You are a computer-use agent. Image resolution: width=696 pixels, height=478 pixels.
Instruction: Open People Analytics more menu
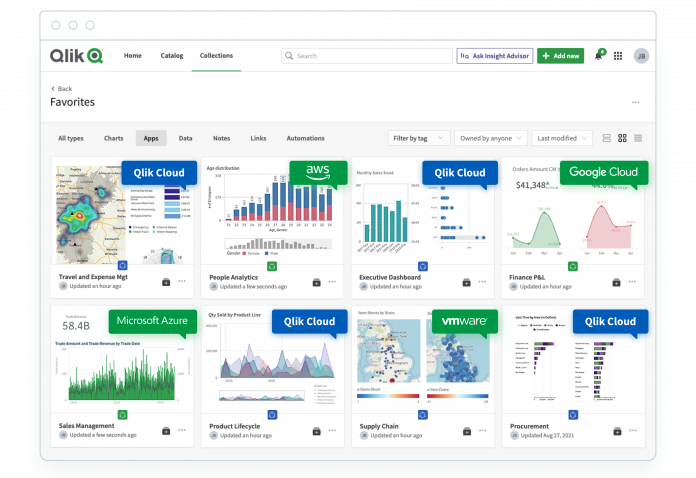[x=332, y=282]
